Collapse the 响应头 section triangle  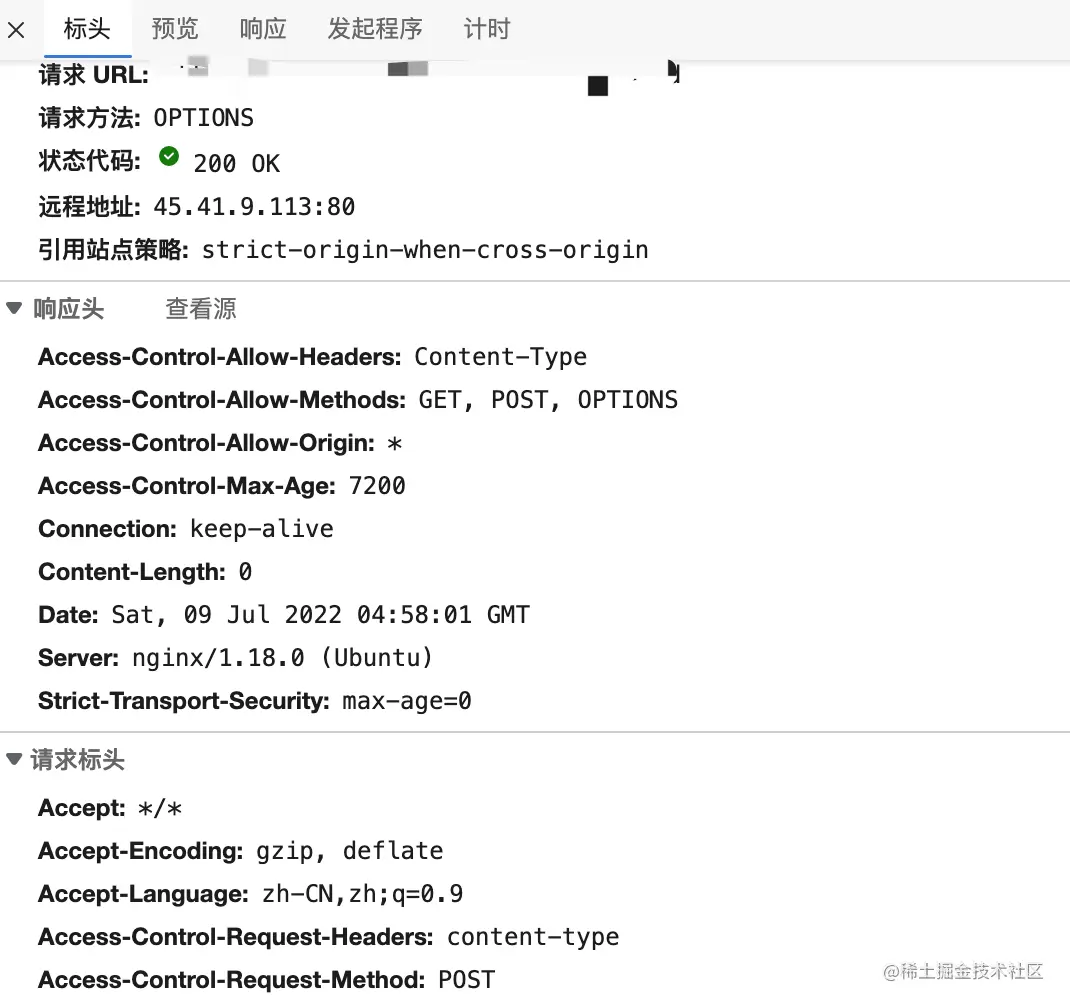click(14, 308)
